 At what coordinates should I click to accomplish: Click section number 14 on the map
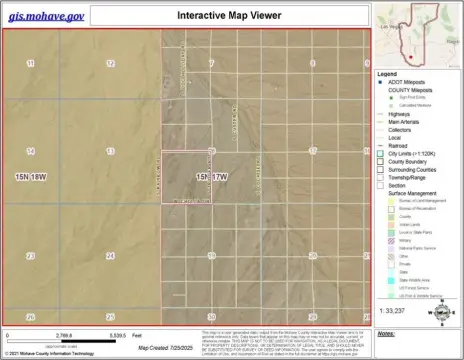[x=30, y=151]
